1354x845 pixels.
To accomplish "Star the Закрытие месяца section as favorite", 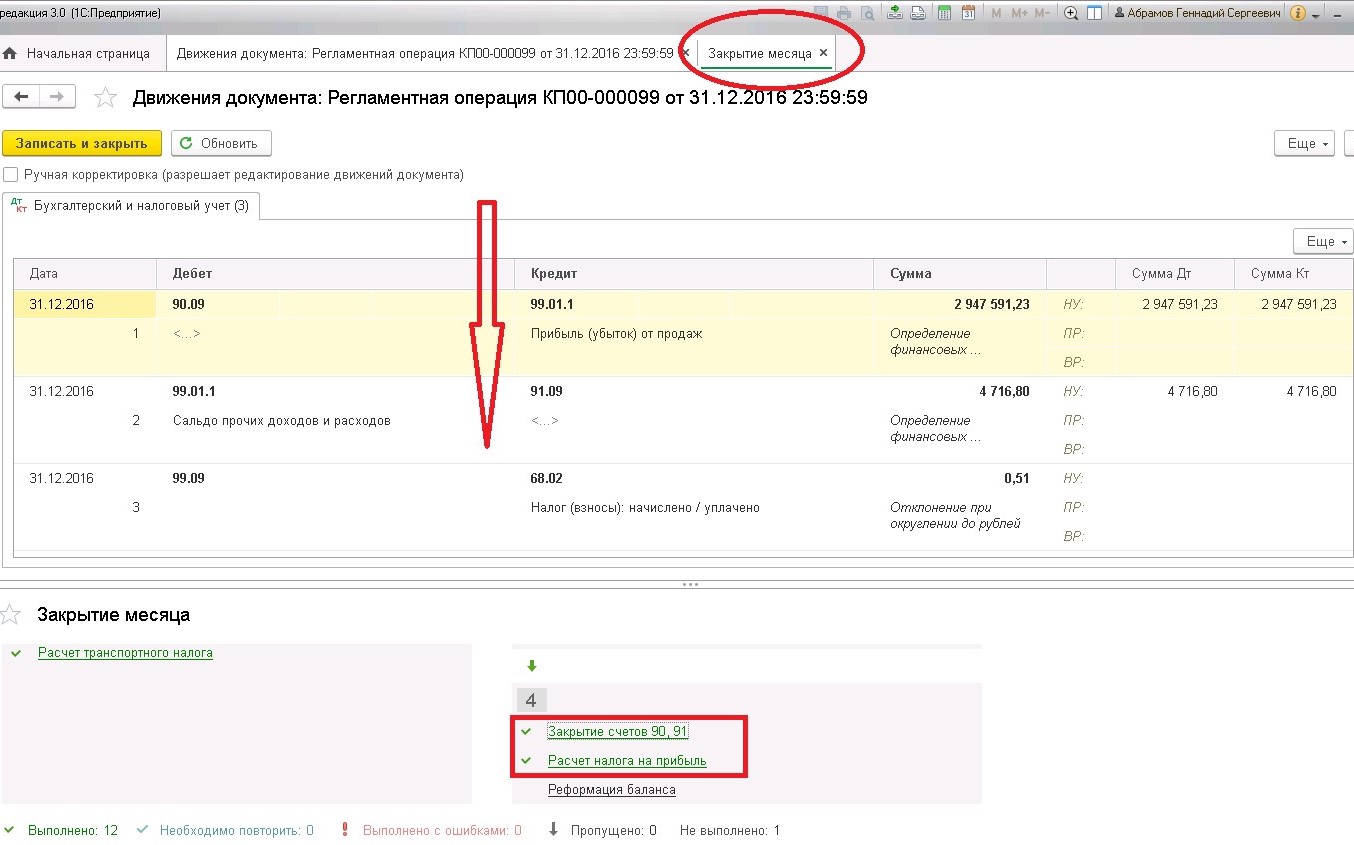I will pos(10,614).
